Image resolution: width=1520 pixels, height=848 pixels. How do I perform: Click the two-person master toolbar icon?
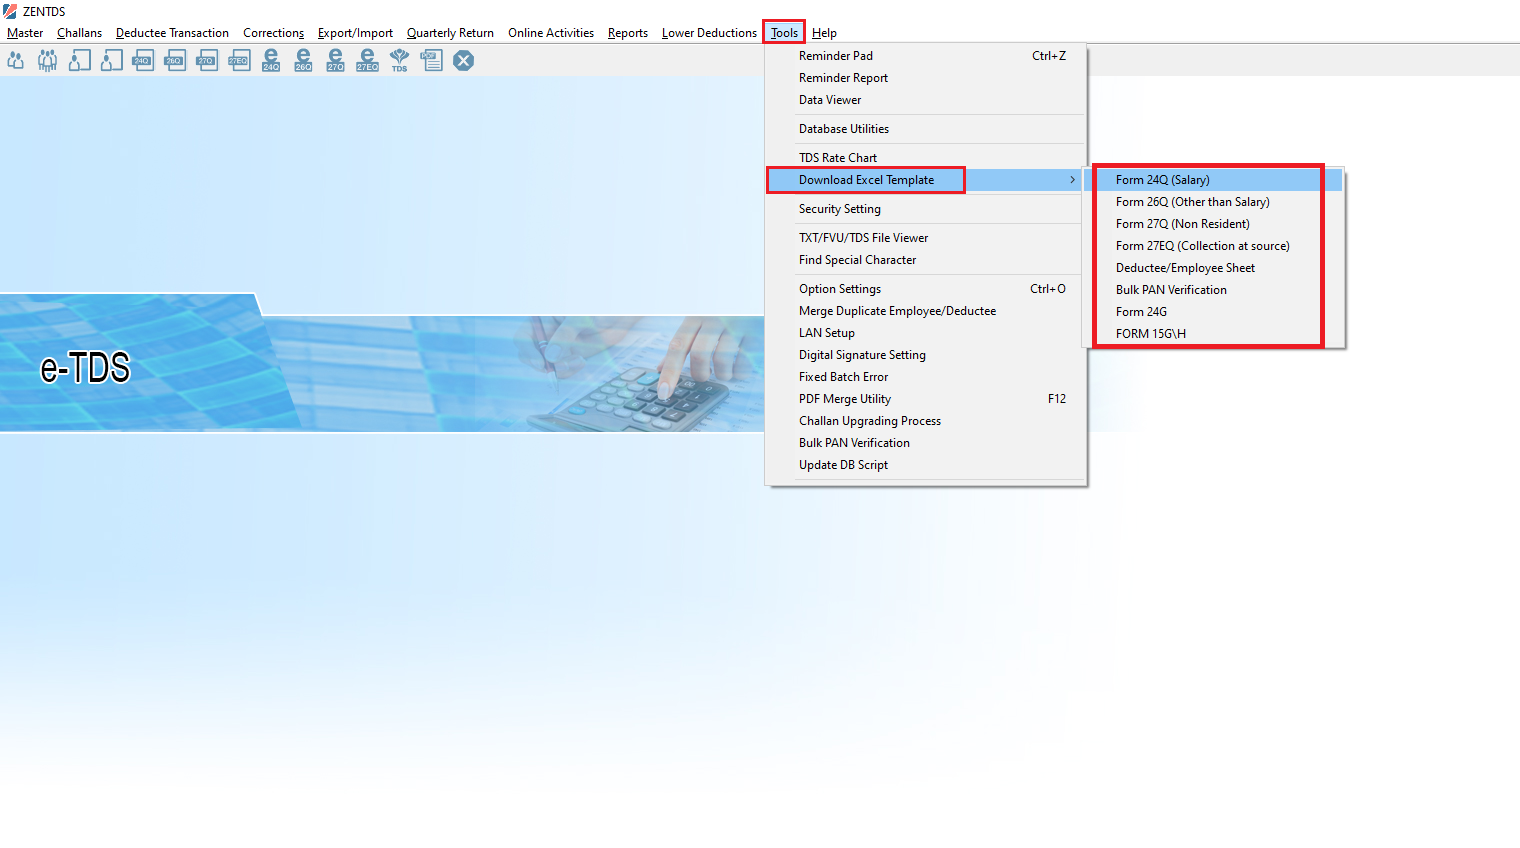coord(16,61)
